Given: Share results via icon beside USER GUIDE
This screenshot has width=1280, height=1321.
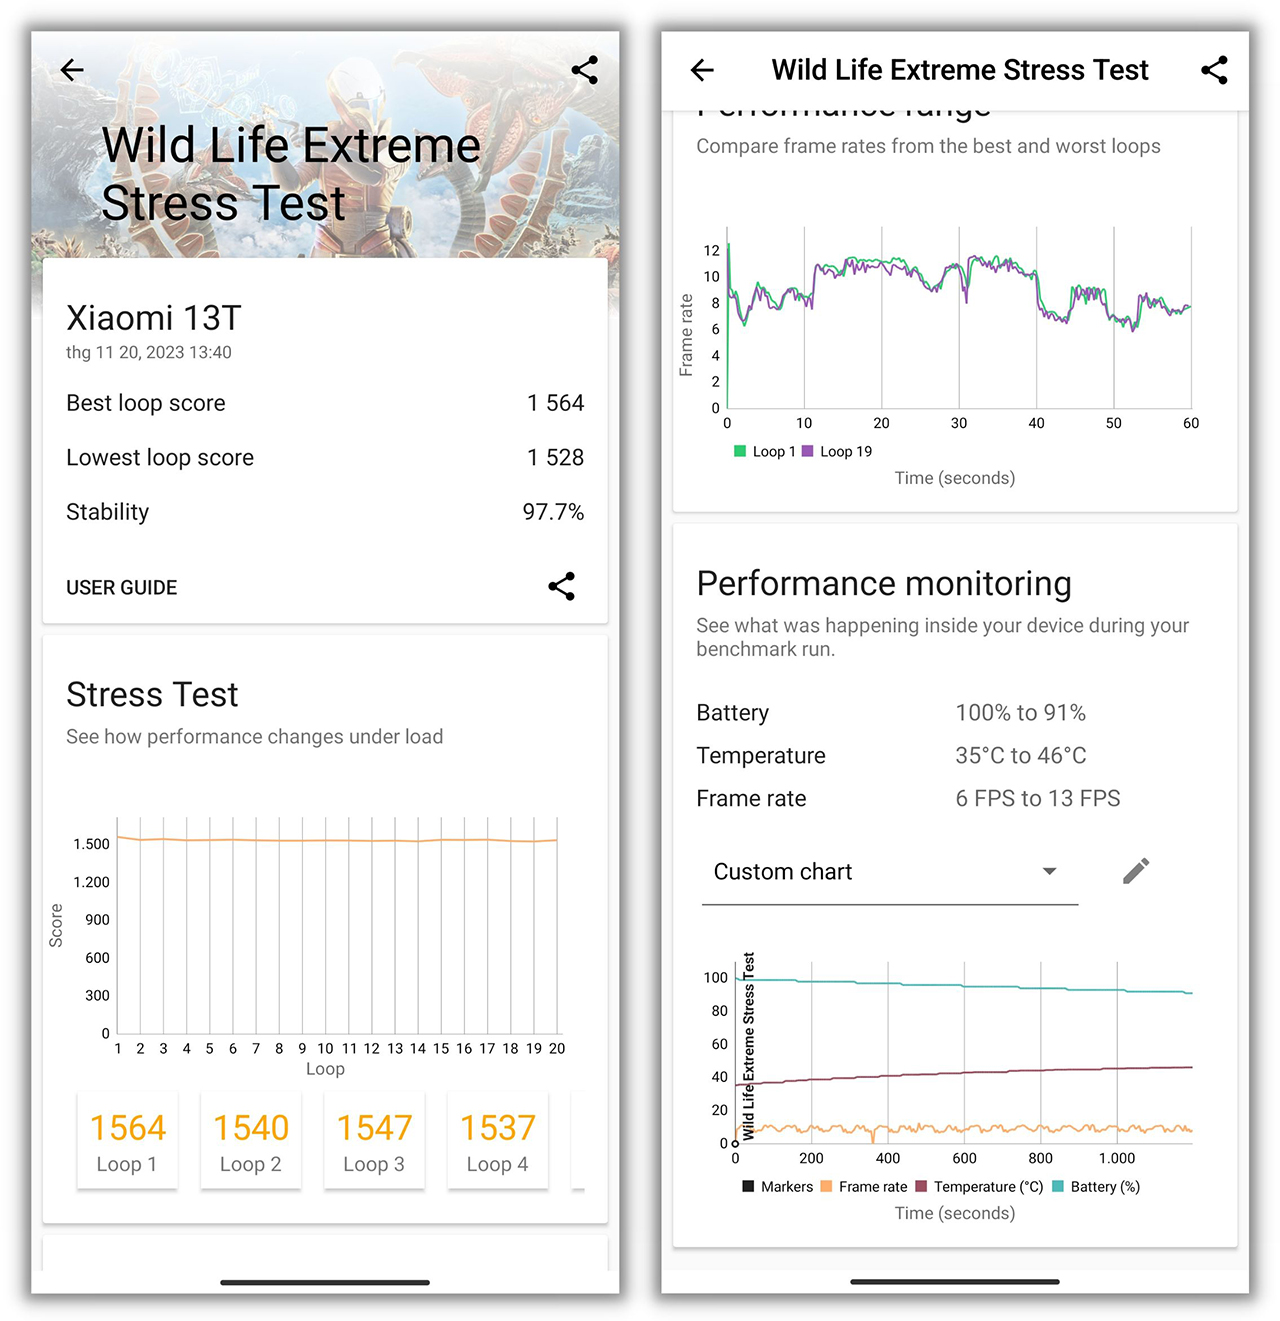Looking at the screenshot, I should coord(561,587).
